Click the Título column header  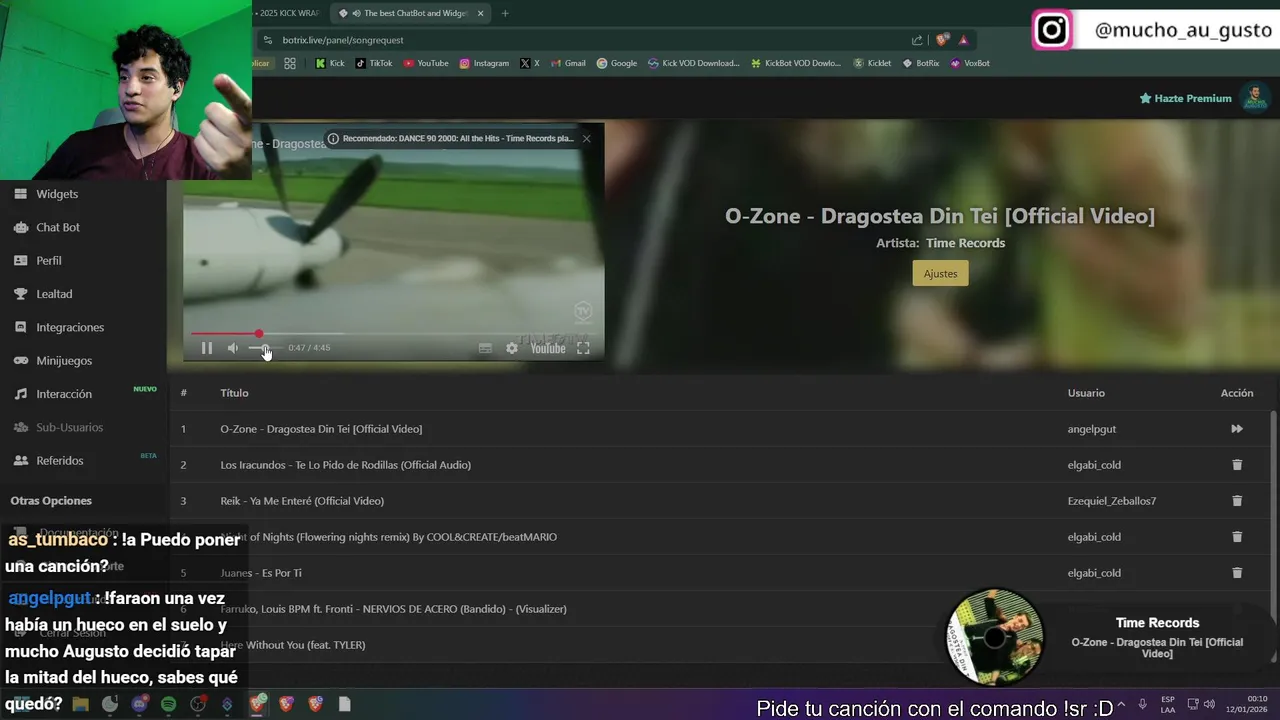pos(234,393)
